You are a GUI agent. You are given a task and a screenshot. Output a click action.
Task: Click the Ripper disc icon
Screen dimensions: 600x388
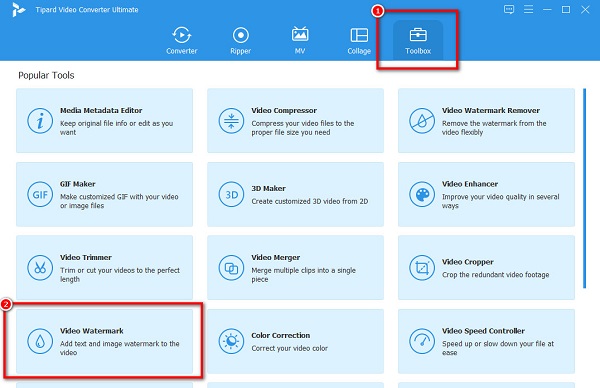pos(240,35)
